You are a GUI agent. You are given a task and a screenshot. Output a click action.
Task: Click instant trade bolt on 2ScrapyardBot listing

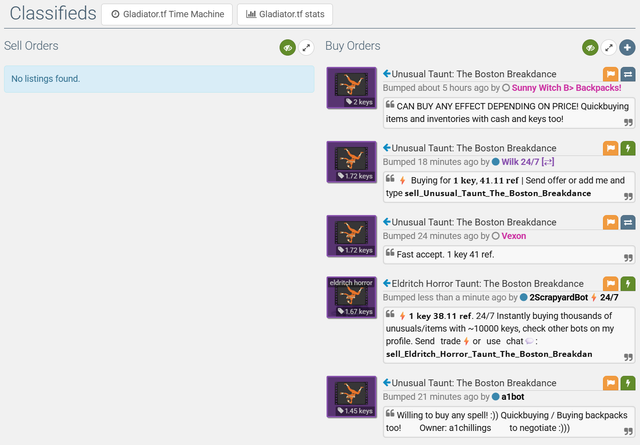(x=628, y=283)
